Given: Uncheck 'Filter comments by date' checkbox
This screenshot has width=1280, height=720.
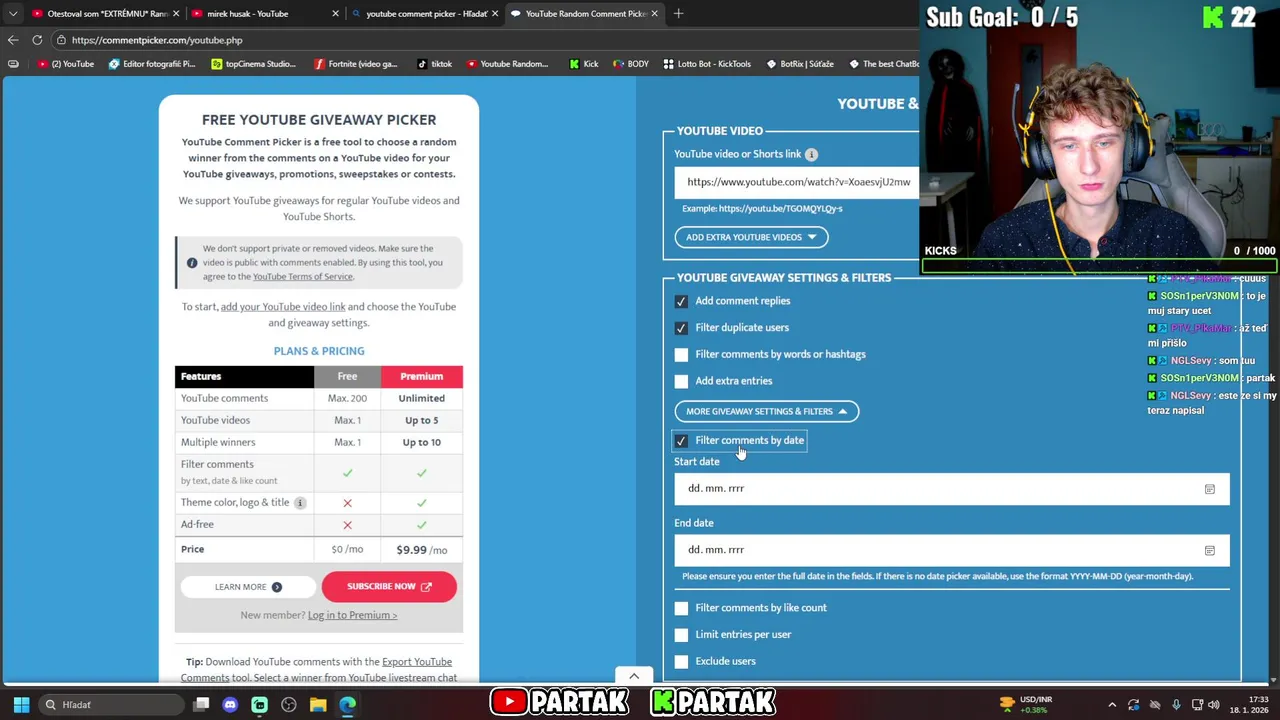Looking at the screenshot, I should coord(681,441).
